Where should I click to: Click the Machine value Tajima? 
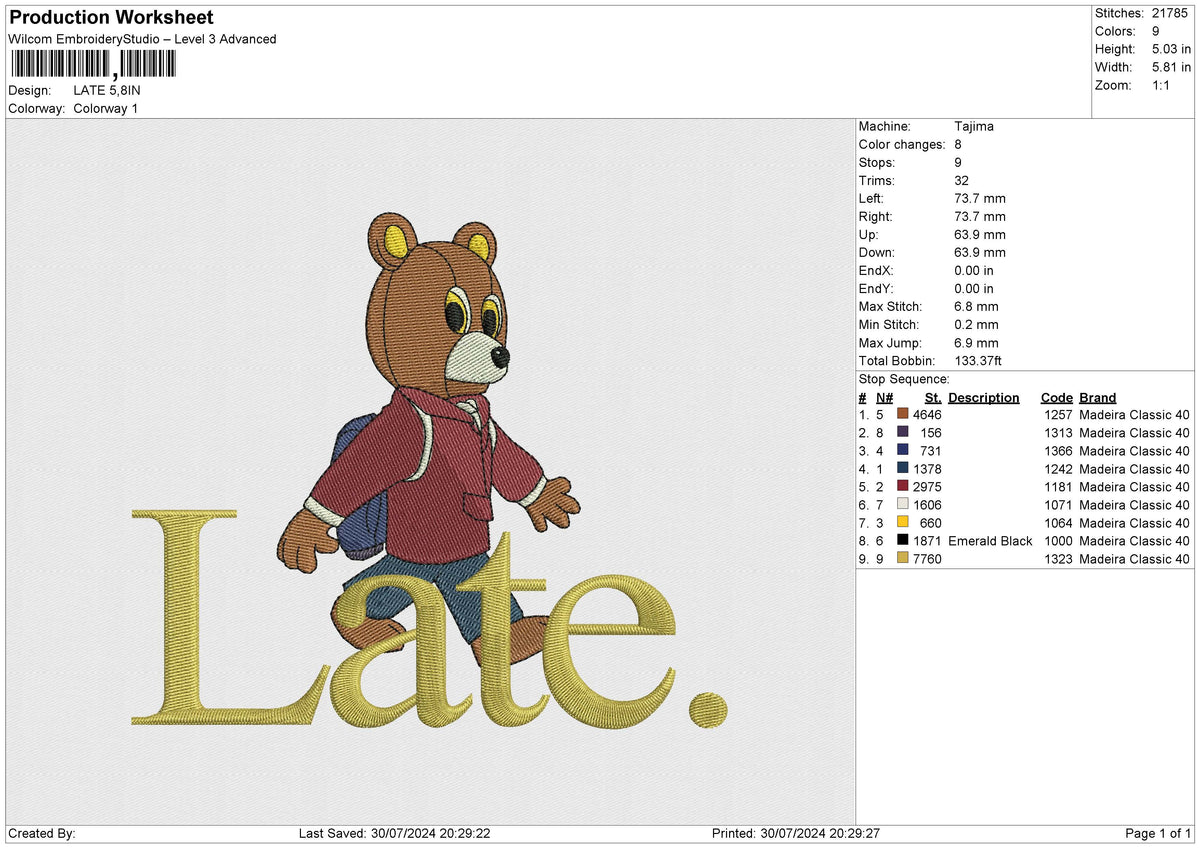point(974,126)
